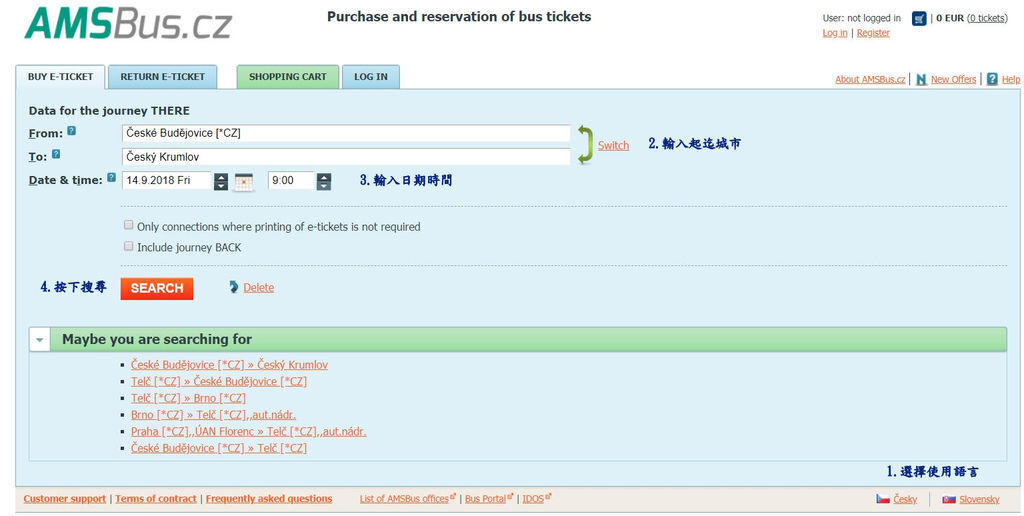Check the Include journey BACK box
This screenshot has width=1024, height=516.
coord(128,246)
